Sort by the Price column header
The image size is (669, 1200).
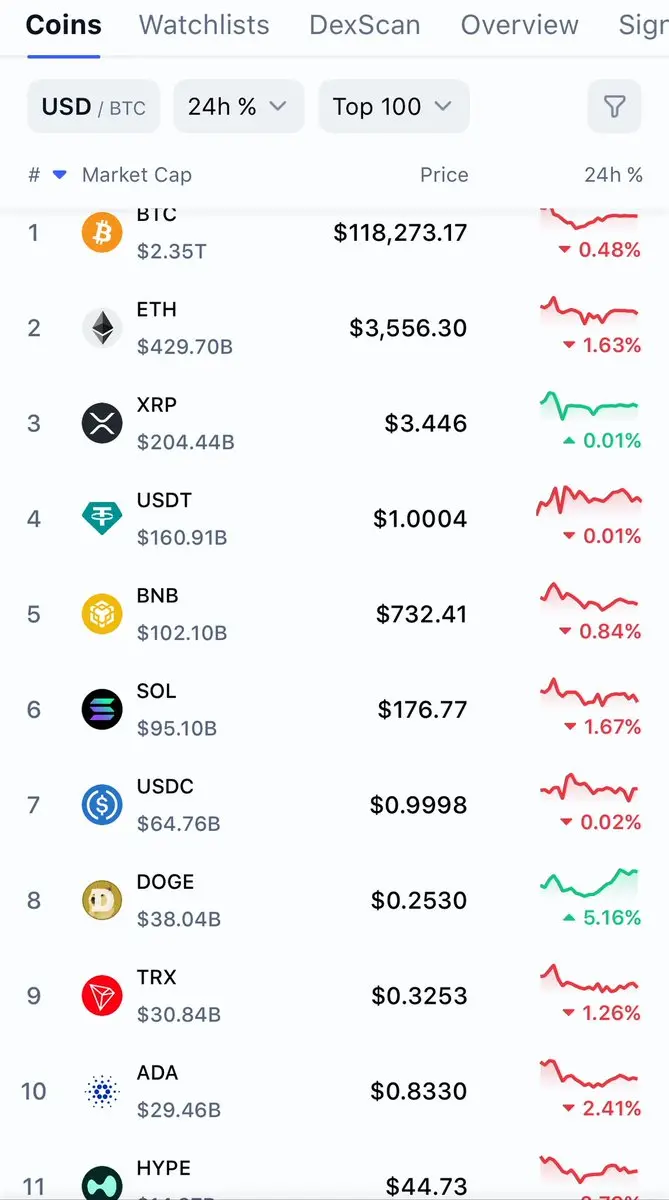[444, 175]
